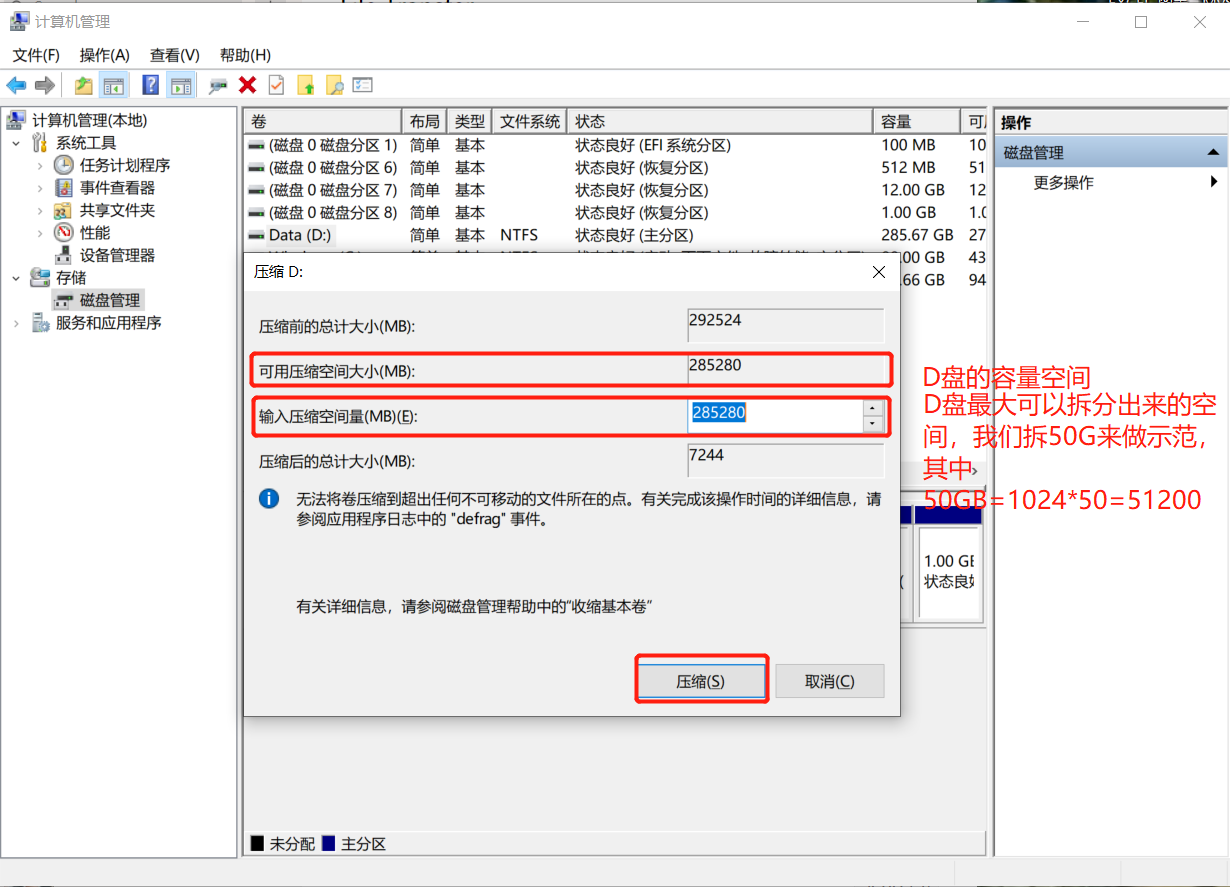The width and height of the screenshot is (1230, 887).
Task: Sort by the 类型 column header
Action: [470, 121]
